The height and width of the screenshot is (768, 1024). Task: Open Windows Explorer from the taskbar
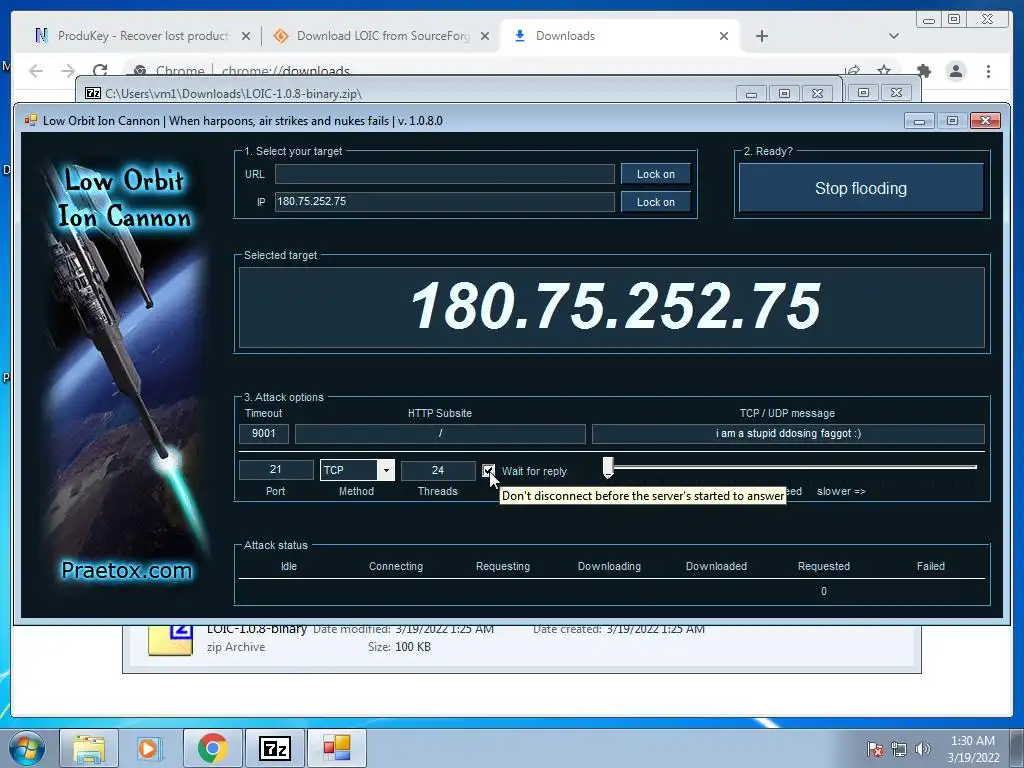[89, 748]
